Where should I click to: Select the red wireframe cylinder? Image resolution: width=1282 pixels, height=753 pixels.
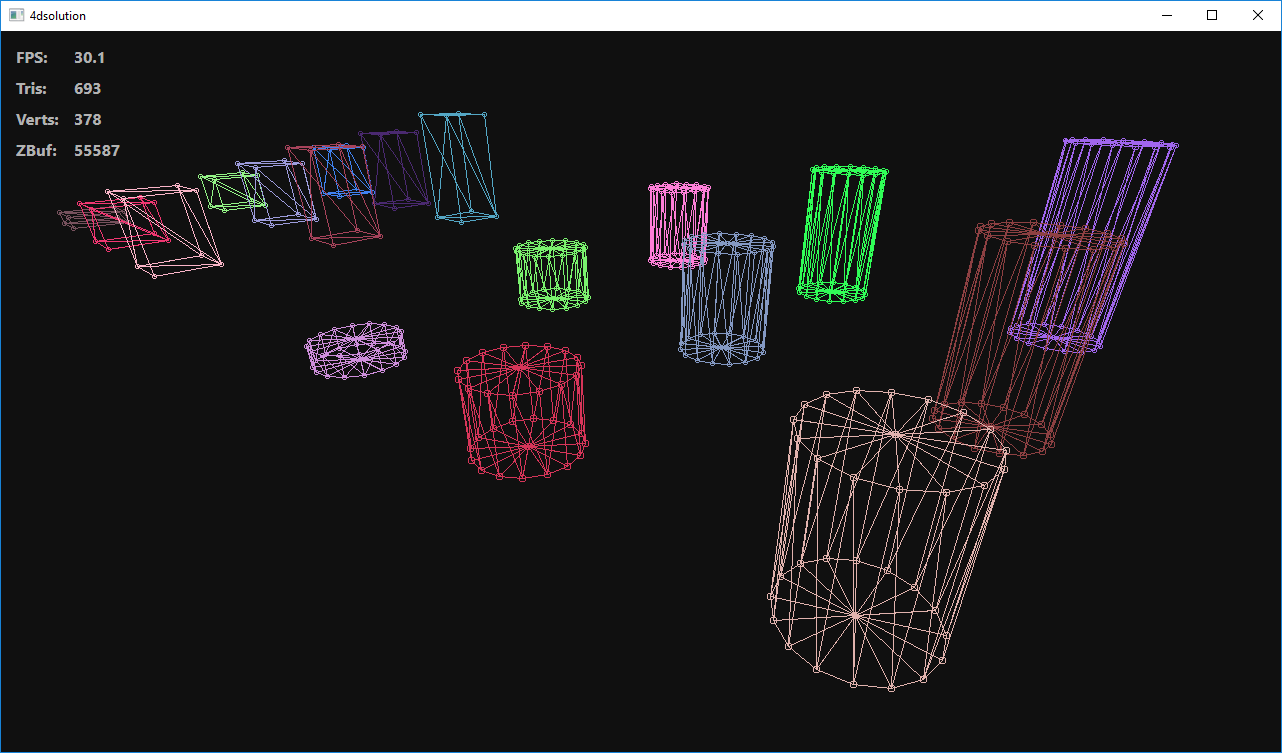[521, 410]
